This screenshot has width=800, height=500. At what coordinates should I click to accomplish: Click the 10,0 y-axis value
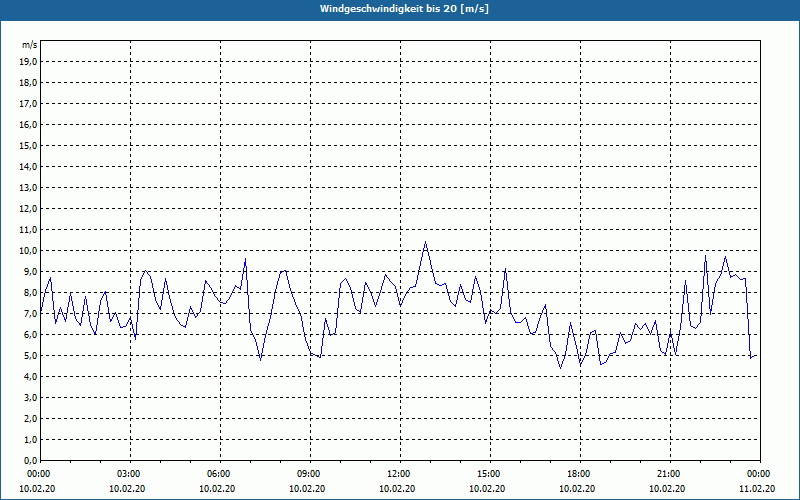click(28, 251)
